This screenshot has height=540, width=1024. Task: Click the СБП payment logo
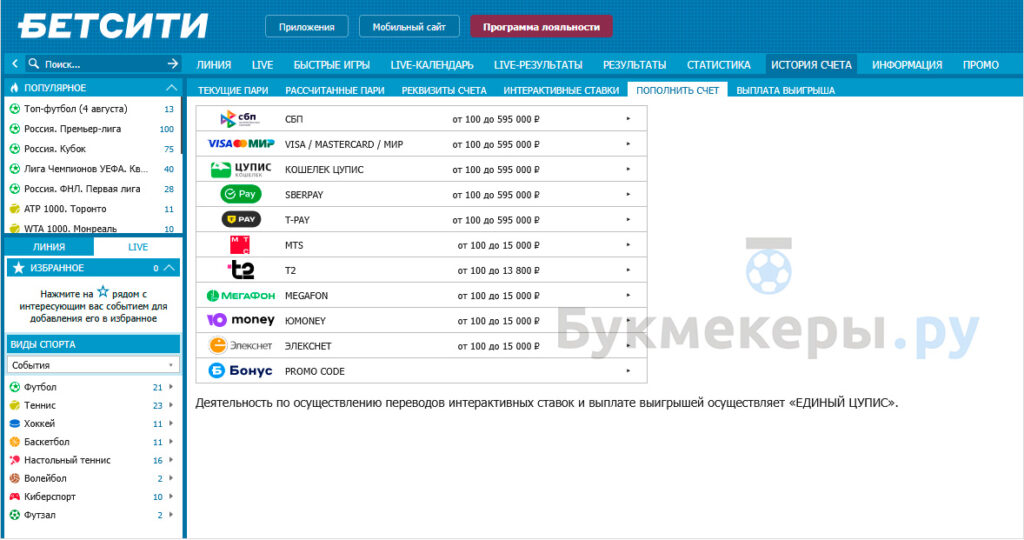tap(240, 119)
